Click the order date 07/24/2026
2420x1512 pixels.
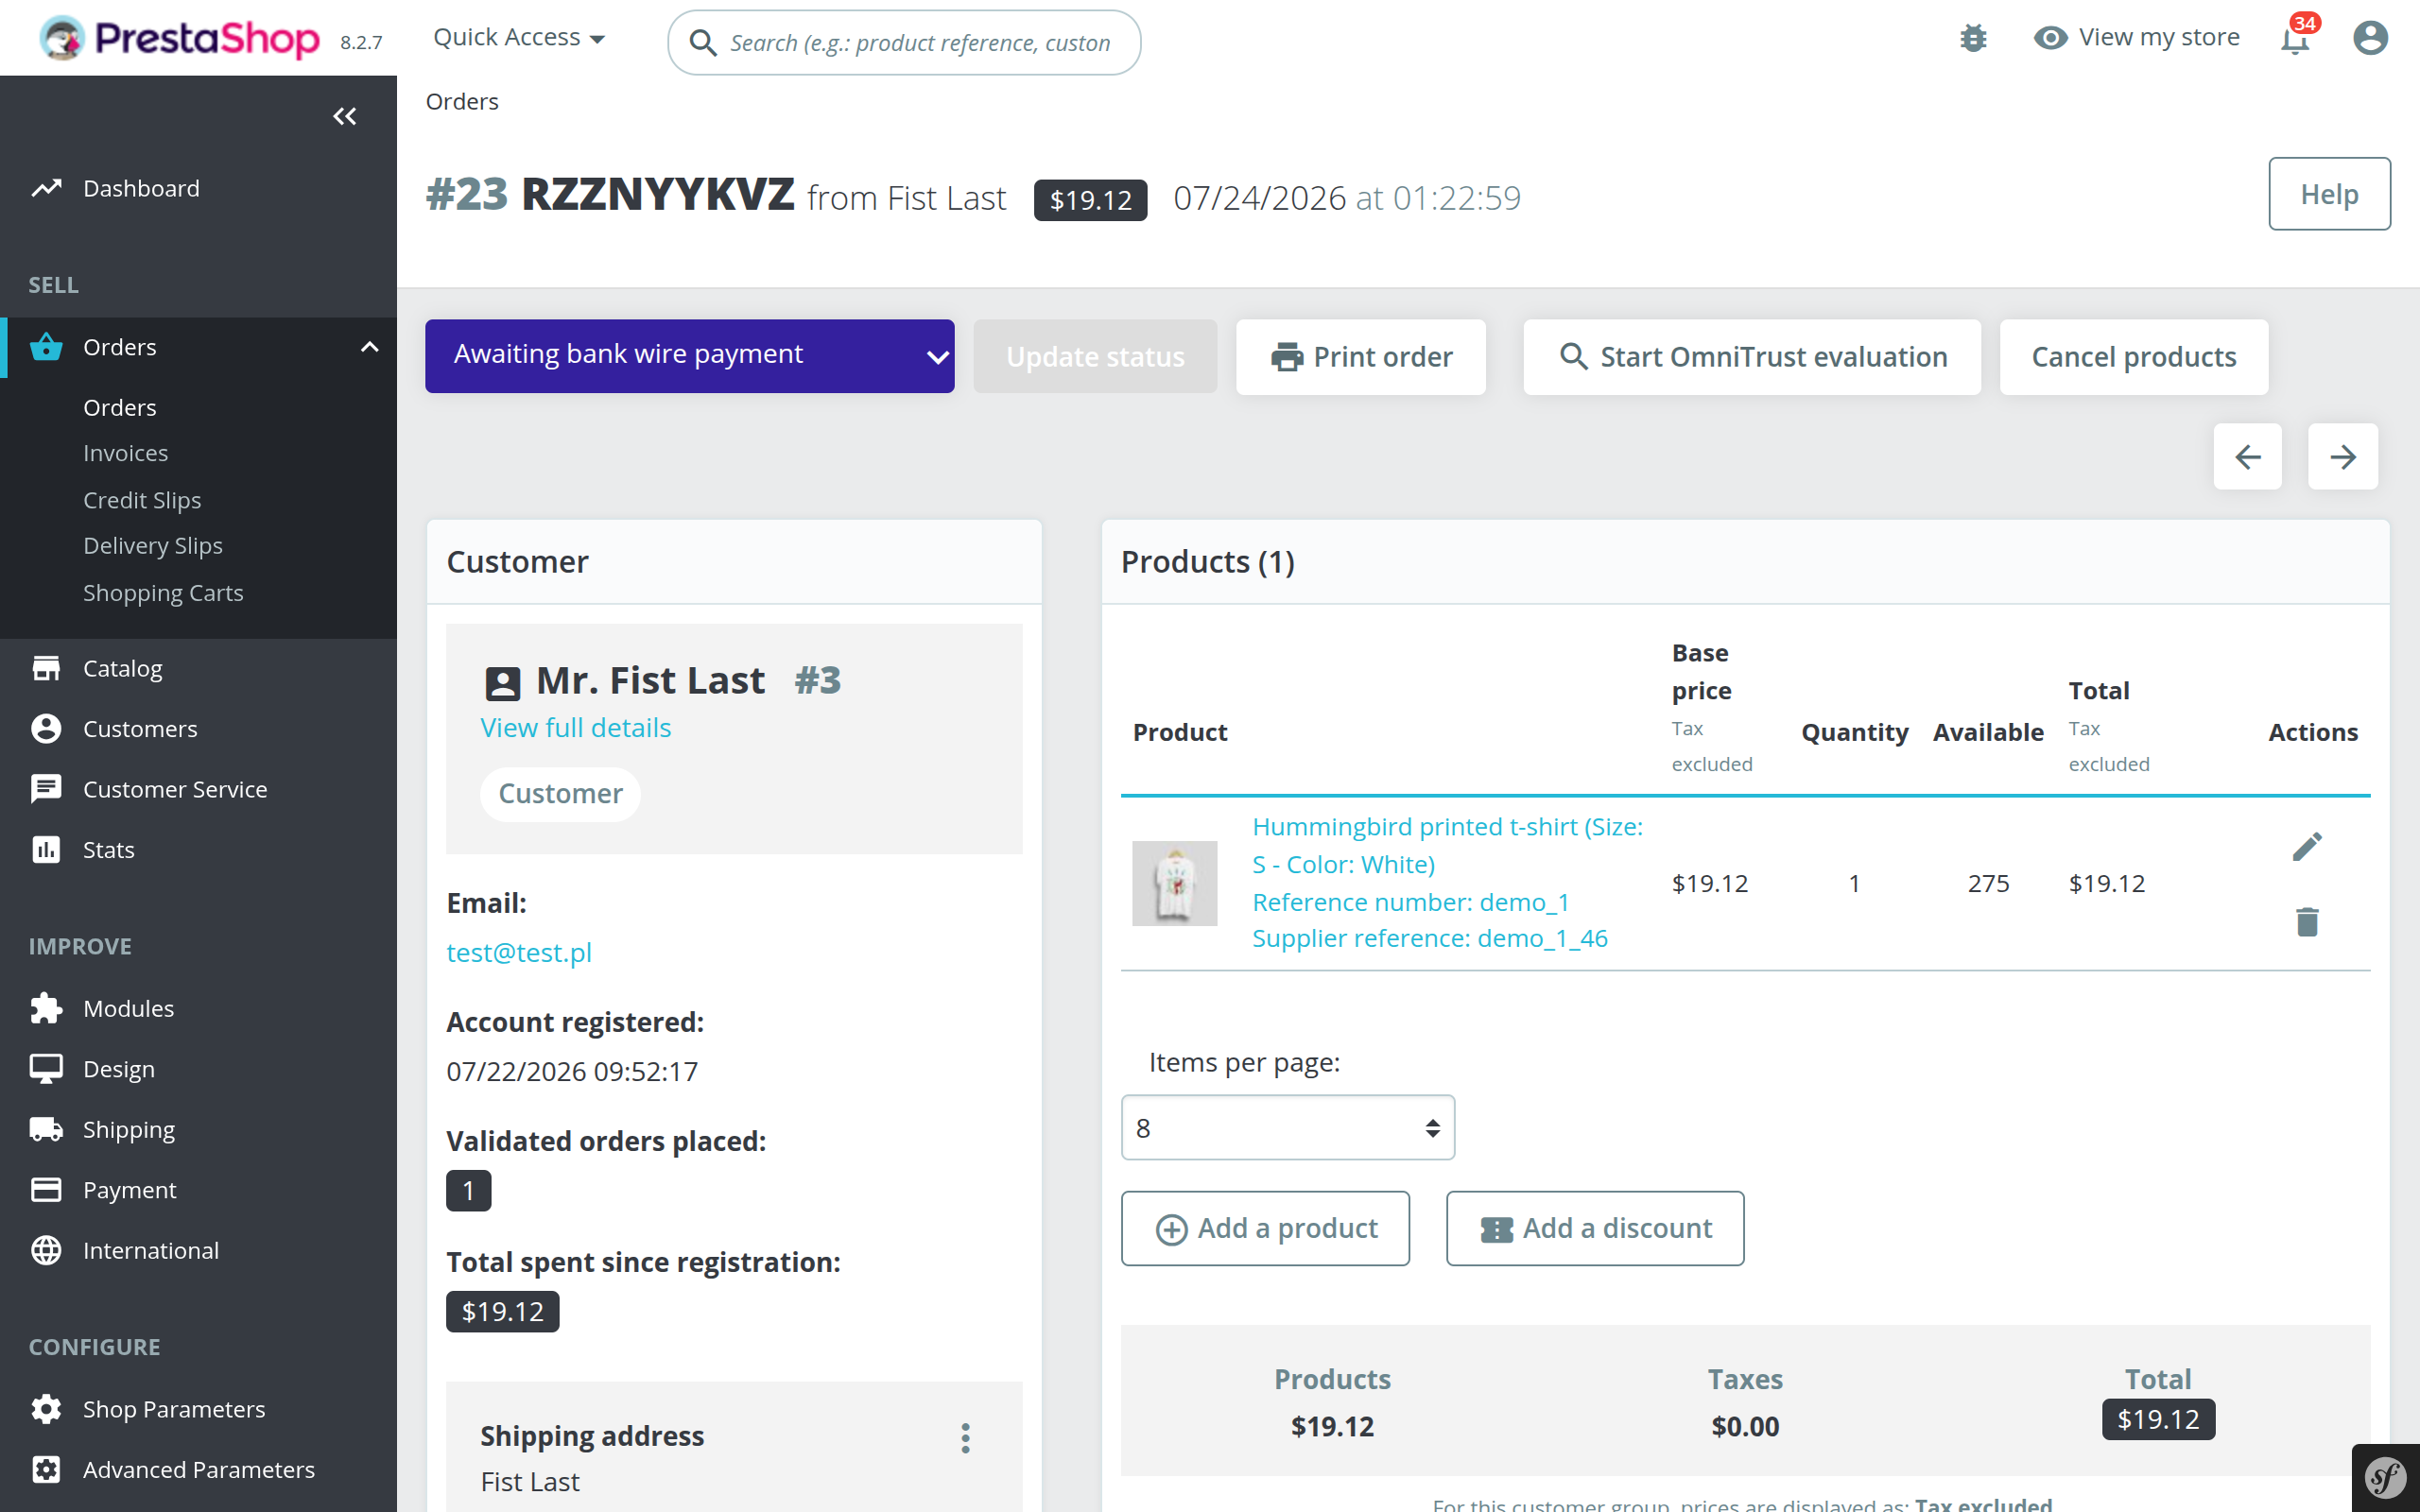tap(1259, 198)
